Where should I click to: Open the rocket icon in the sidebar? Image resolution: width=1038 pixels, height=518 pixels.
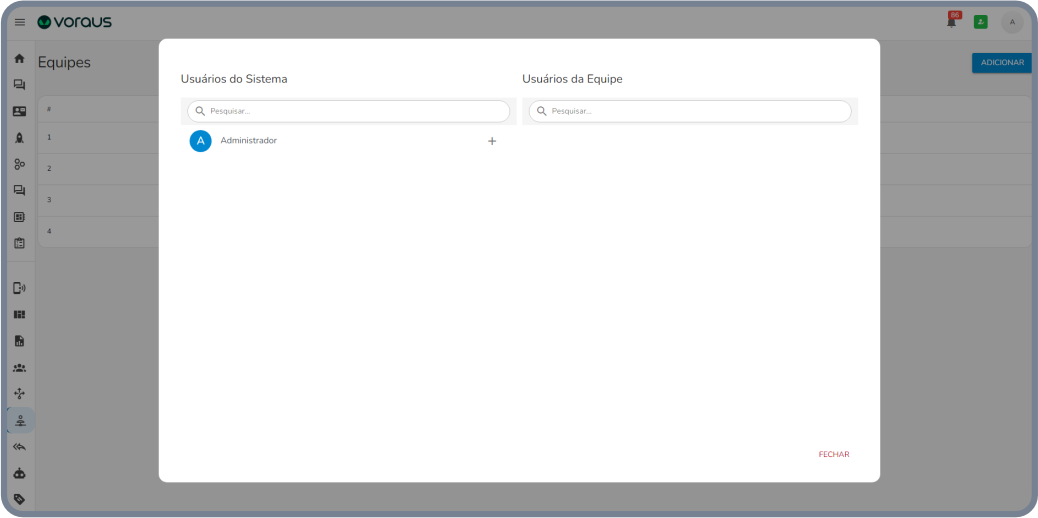(x=19, y=138)
